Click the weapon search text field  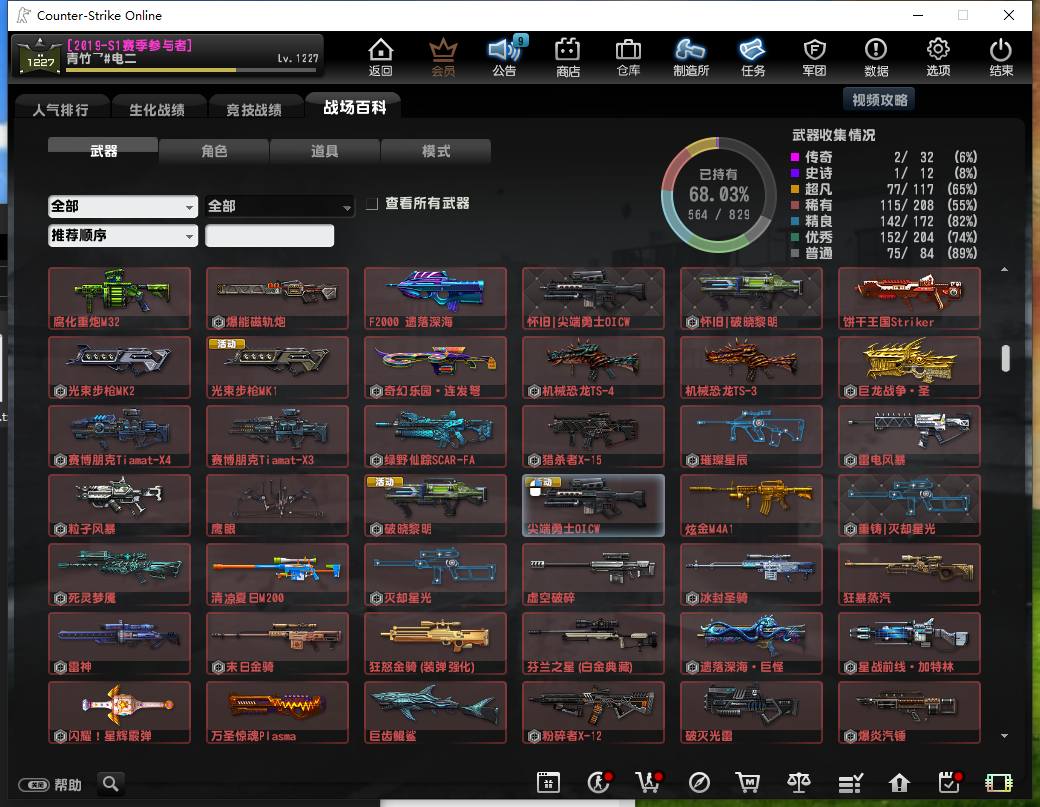269,235
